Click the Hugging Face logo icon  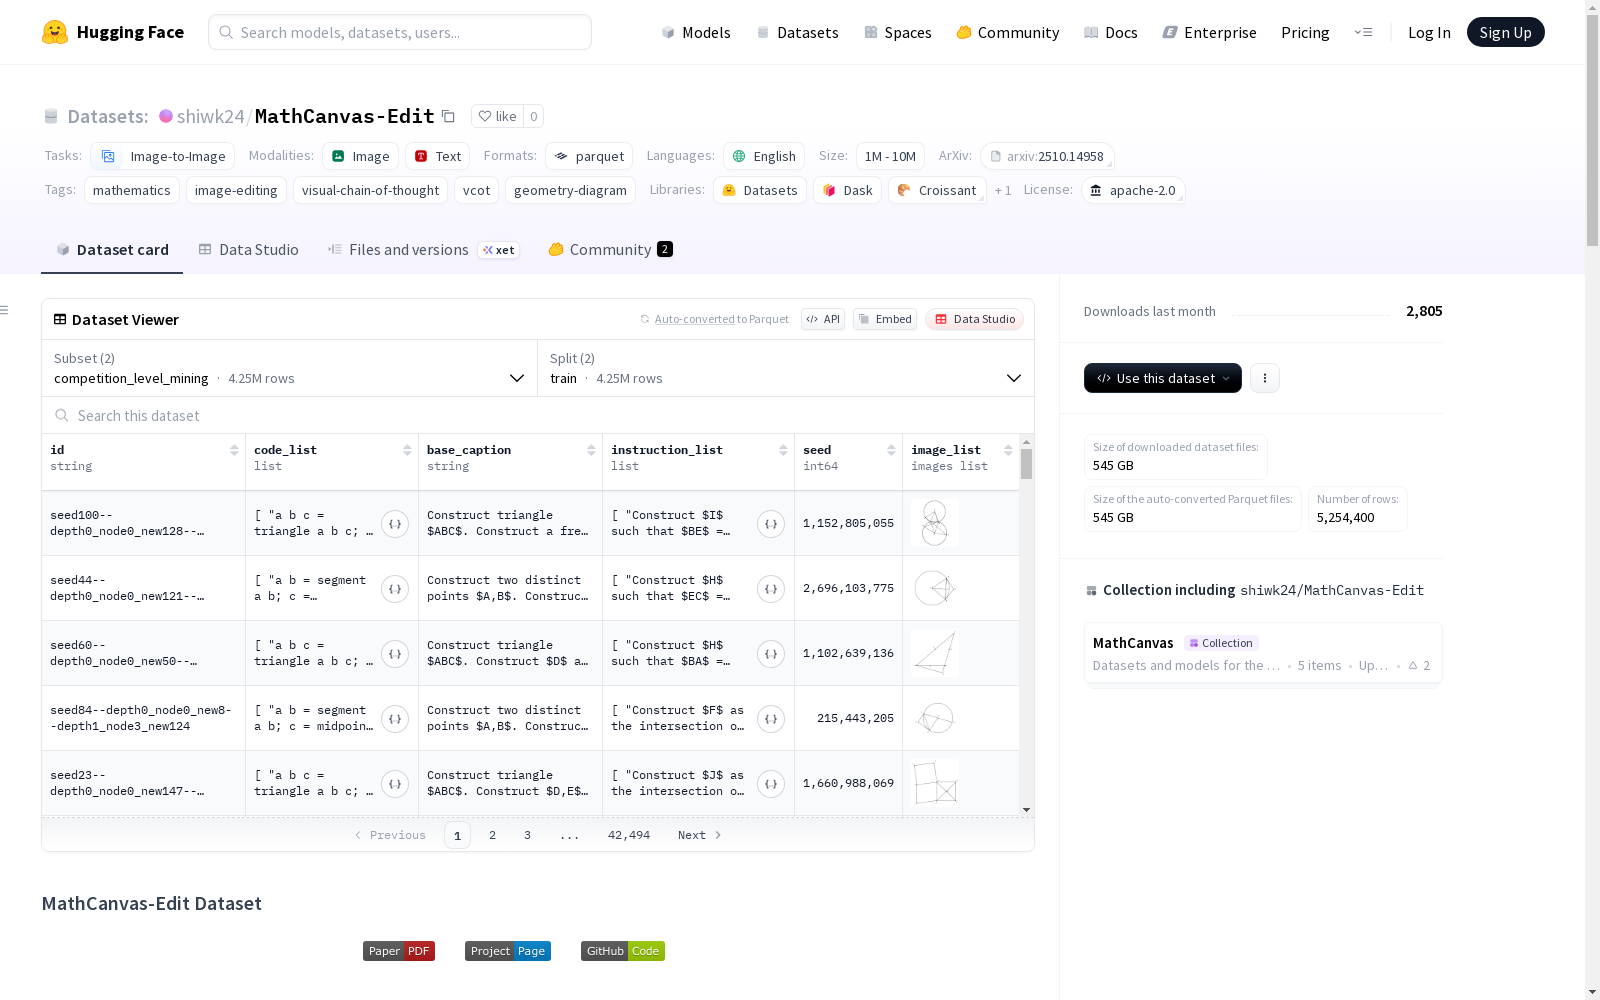tap(55, 32)
